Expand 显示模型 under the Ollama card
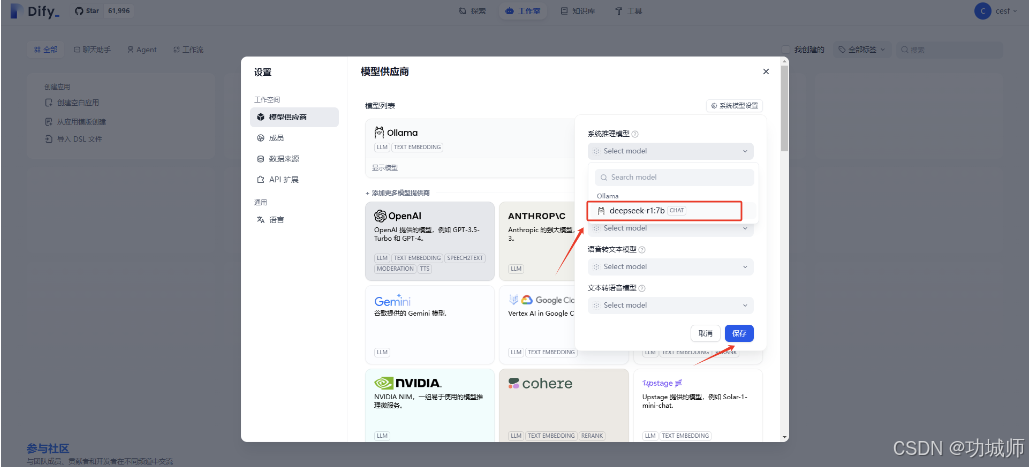This screenshot has width=1029, height=467. point(385,168)
